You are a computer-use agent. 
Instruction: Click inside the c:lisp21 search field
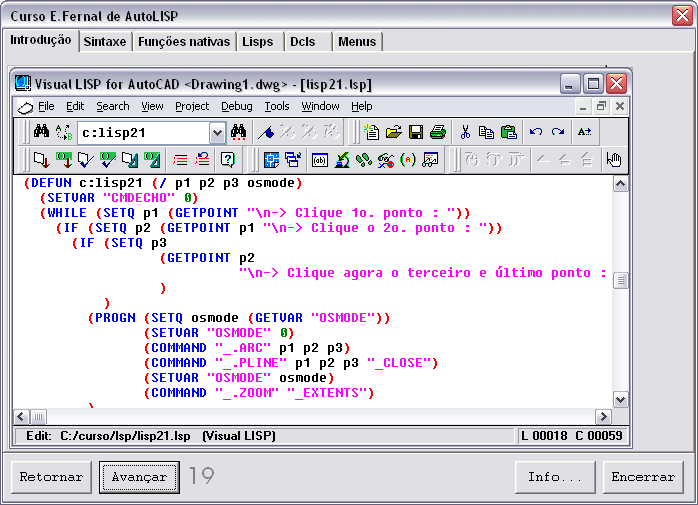click(x=143, y=133)
